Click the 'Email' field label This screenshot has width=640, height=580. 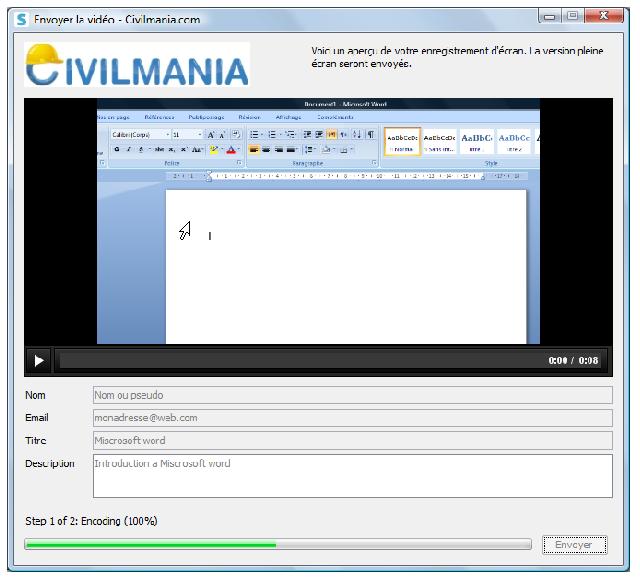[x=37, y=418]
